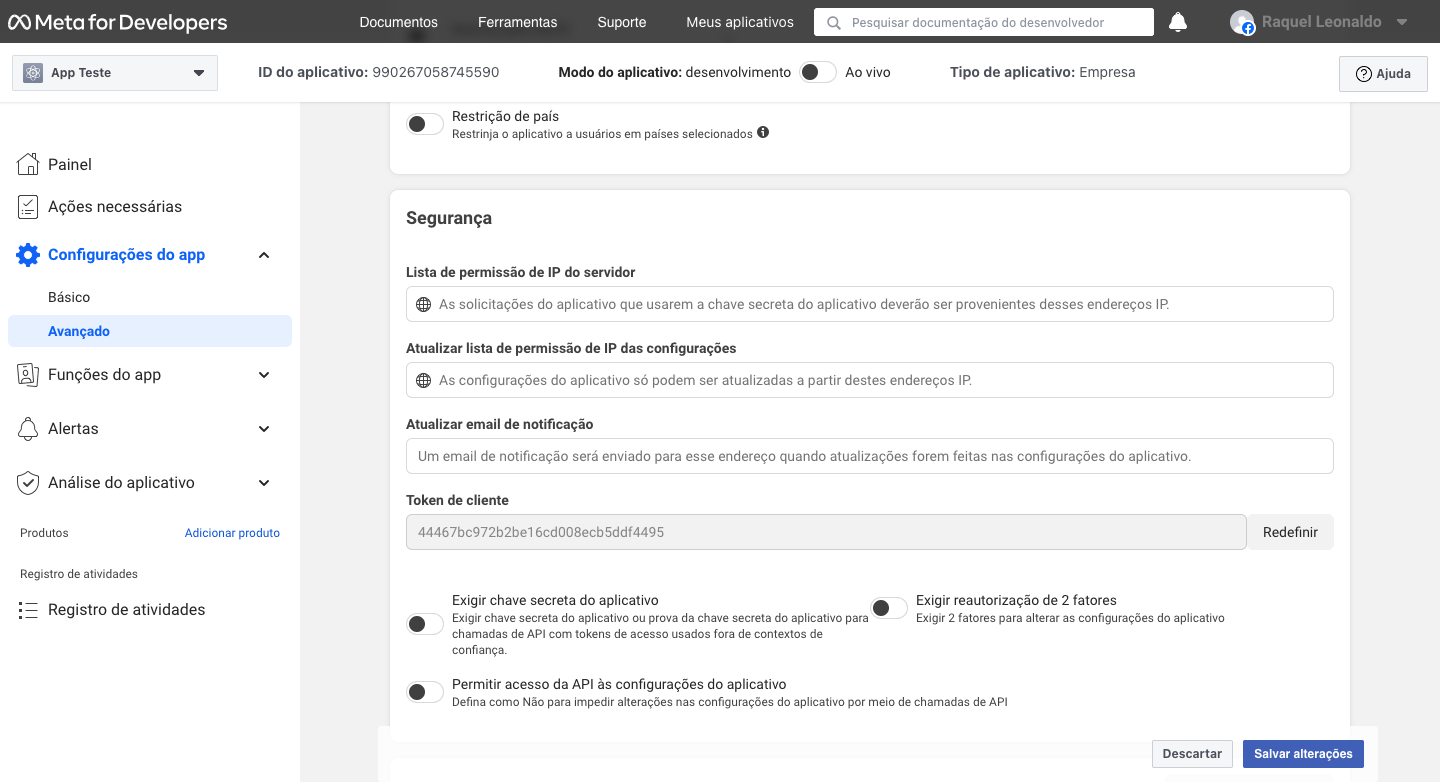Click the Configurações do app gear icon
Viewport: 1440px width, 782px height.
28,254
